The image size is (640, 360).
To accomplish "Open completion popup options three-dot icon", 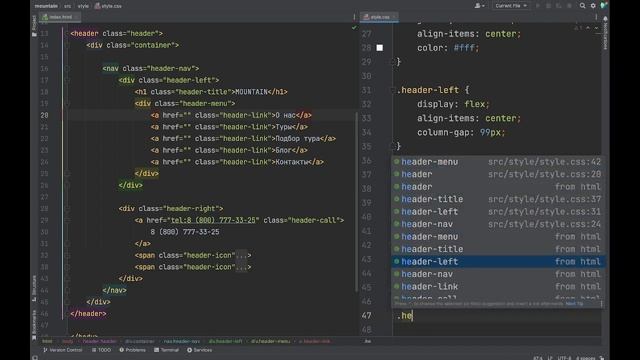I will (x=602, y=304).
